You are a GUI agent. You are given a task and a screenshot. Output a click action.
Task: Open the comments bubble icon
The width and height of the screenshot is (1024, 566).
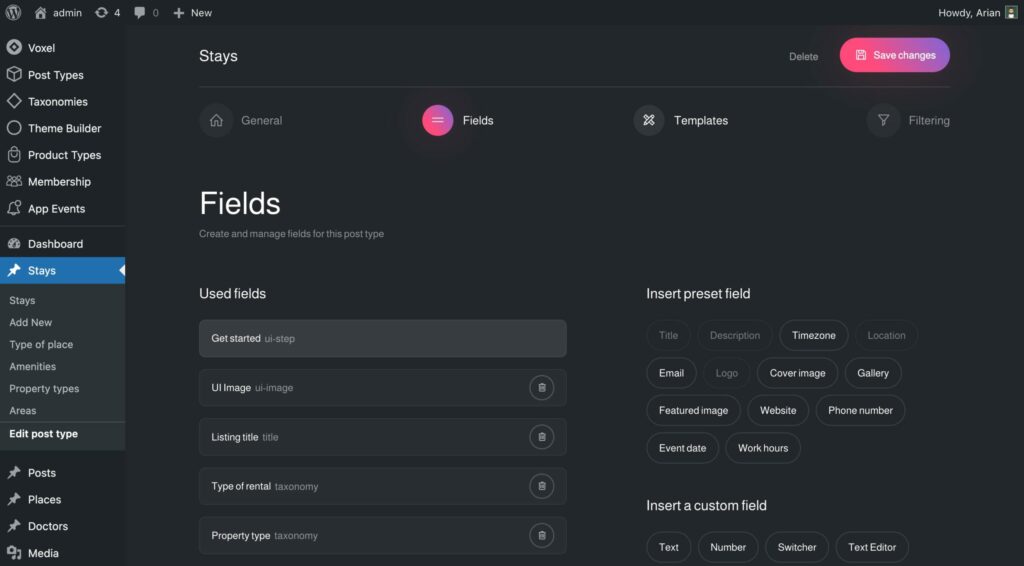point(140,13)
